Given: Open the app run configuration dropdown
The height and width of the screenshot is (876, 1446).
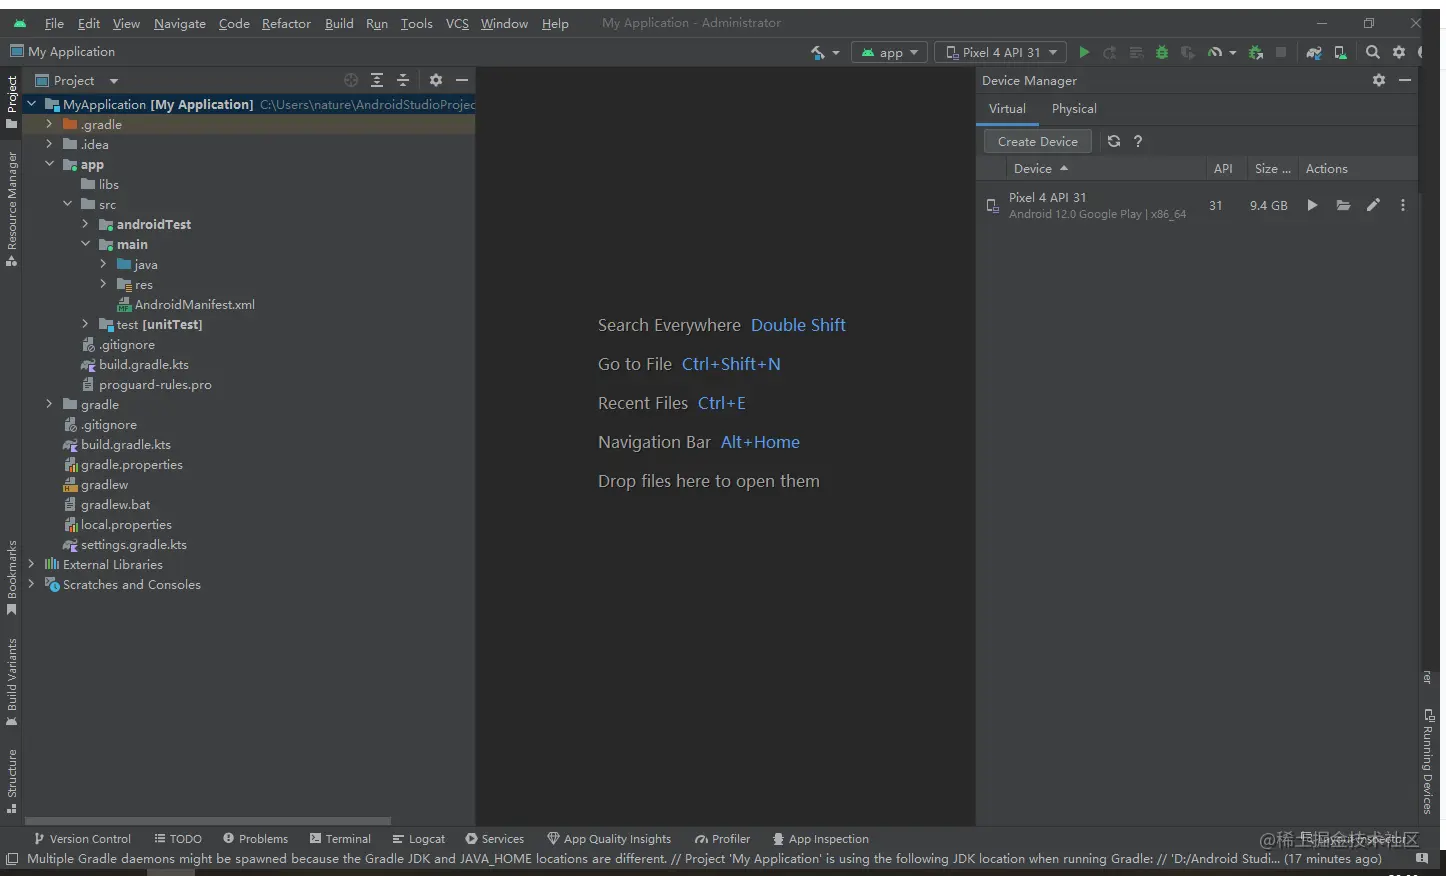Looking at the screenshot, I should (x=889, y=52).
